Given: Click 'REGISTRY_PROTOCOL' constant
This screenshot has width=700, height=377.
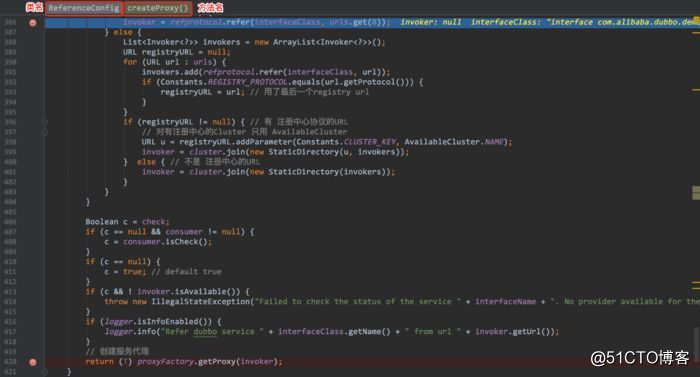Looking at the screenshot, I should [248, 82].
